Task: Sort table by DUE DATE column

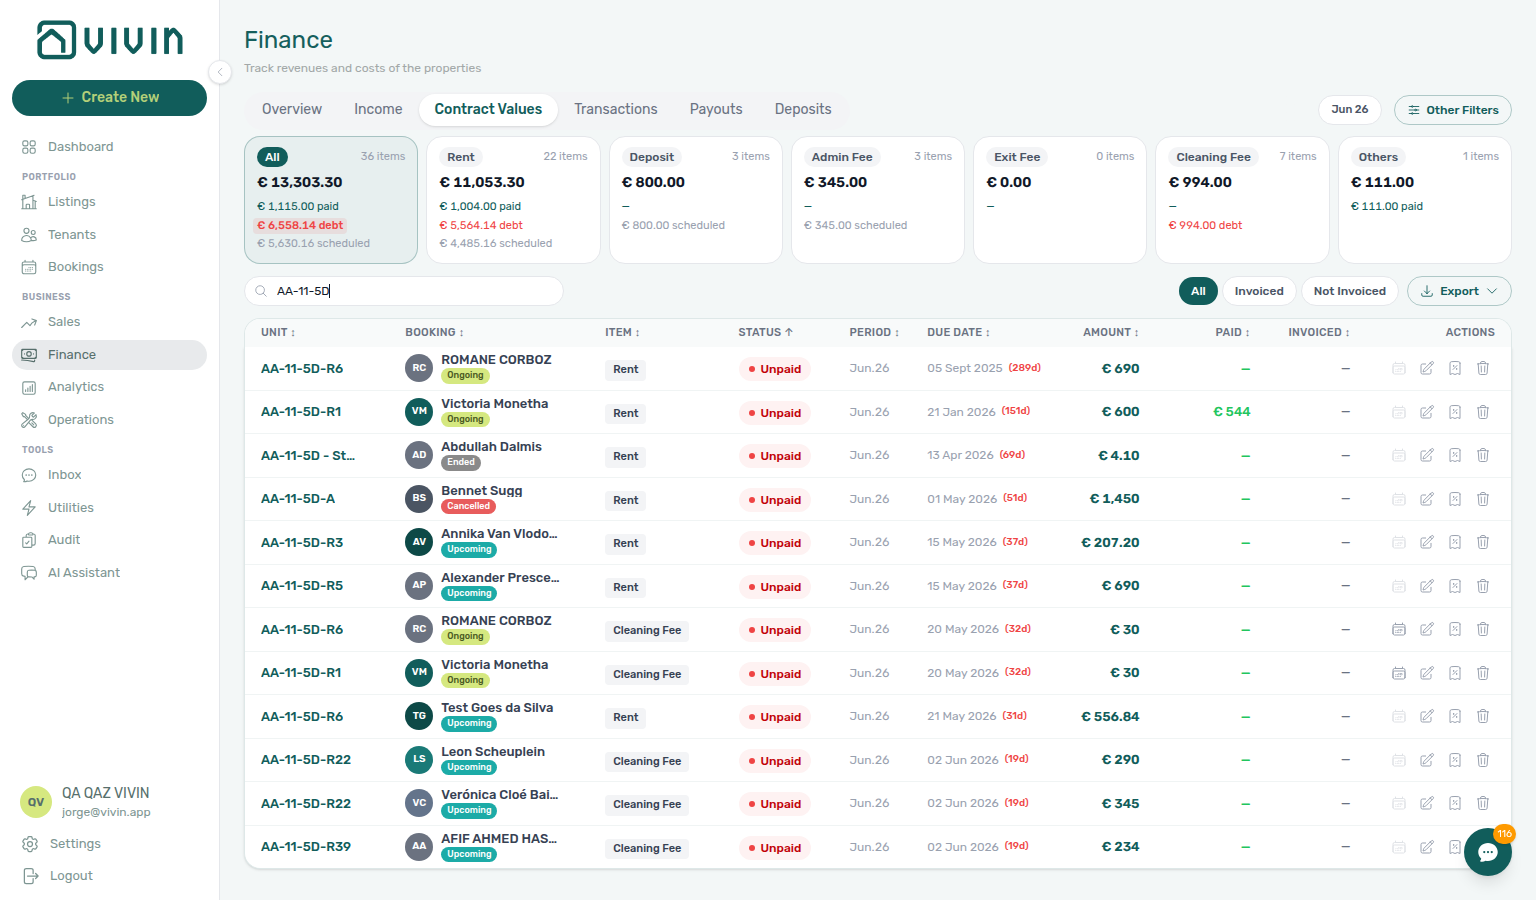Action: (958, 333)
